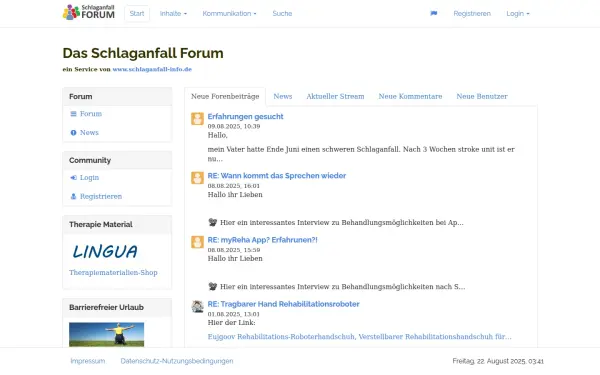This screenshot has height=375, width=600.
Task: Click the 09.08.2025, 10:39 timestamp
Action: (x=234, y=126)
